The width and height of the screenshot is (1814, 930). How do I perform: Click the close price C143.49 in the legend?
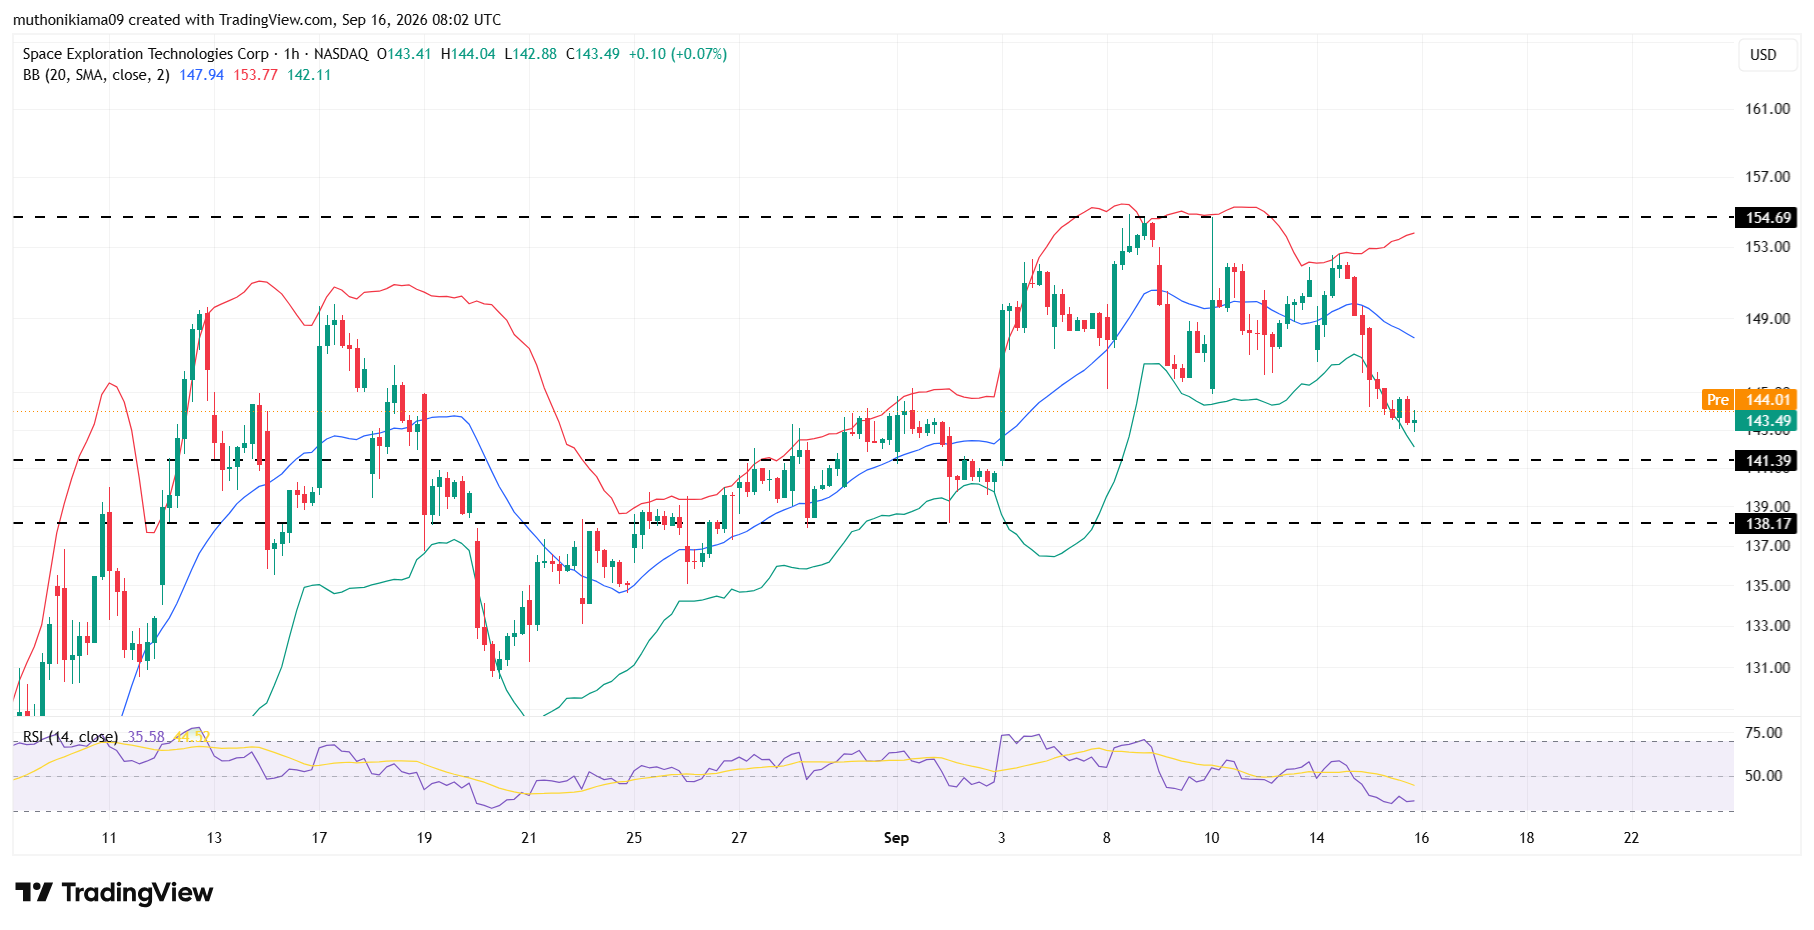point(593,54)
